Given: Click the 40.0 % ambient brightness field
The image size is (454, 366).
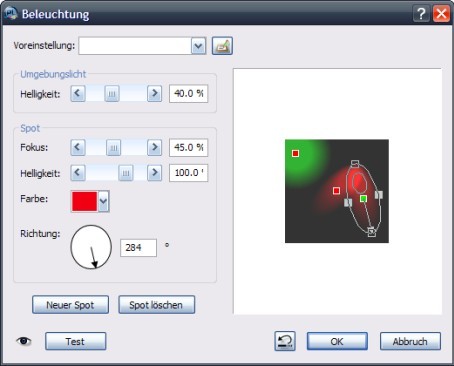Looking at the screenshot, I should (x=188, y=93).
